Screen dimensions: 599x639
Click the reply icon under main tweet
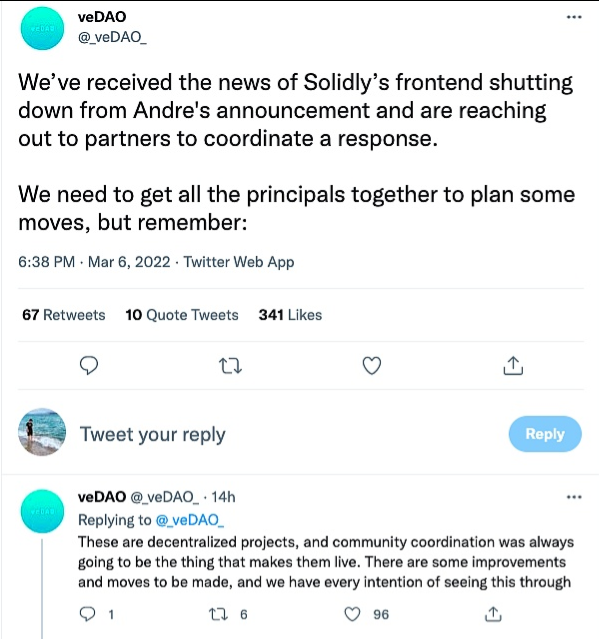point(88,366)
